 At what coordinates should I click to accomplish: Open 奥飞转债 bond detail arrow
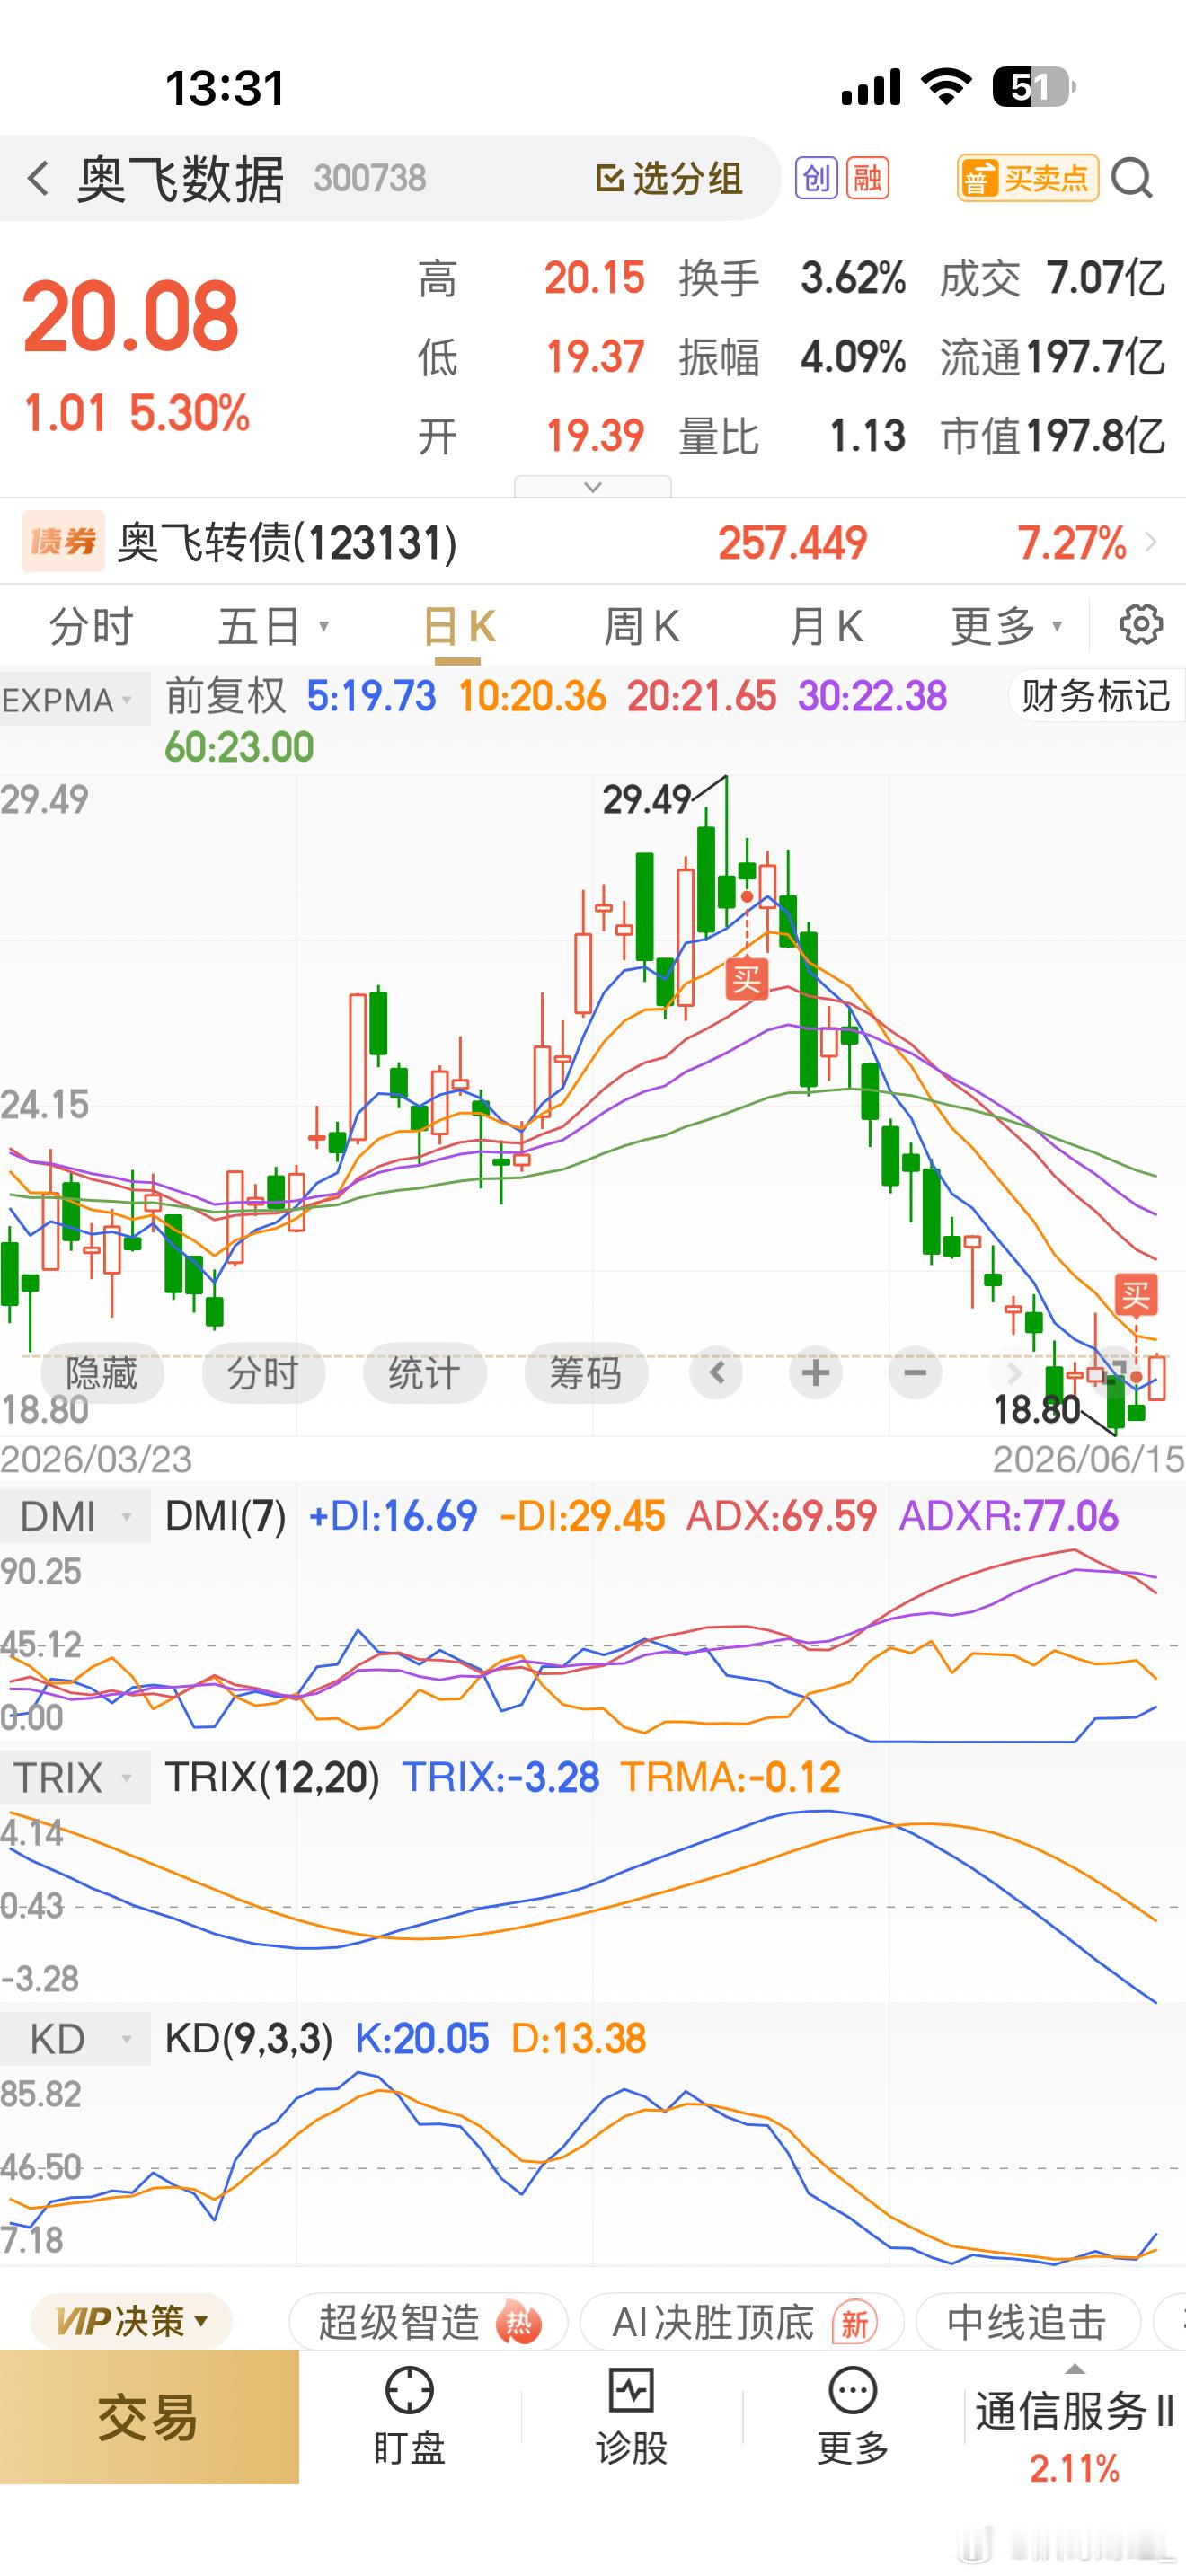pyautogui.click(x=1152, y=542)
